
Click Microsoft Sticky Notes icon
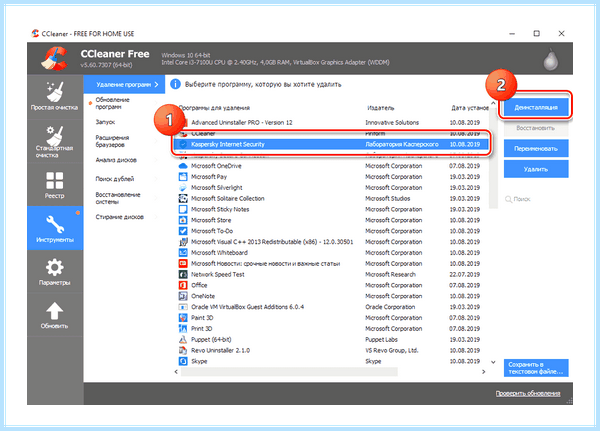point(183,209)
